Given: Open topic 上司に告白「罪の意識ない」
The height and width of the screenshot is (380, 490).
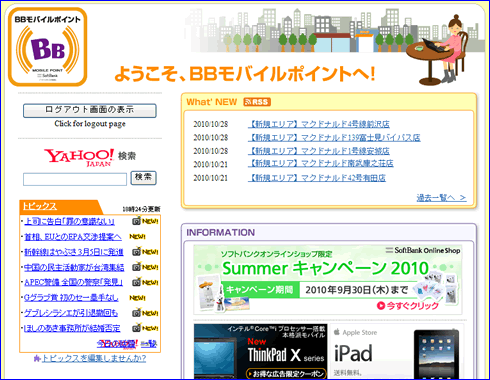Looking at the screenshot, I should click(69, 221).
